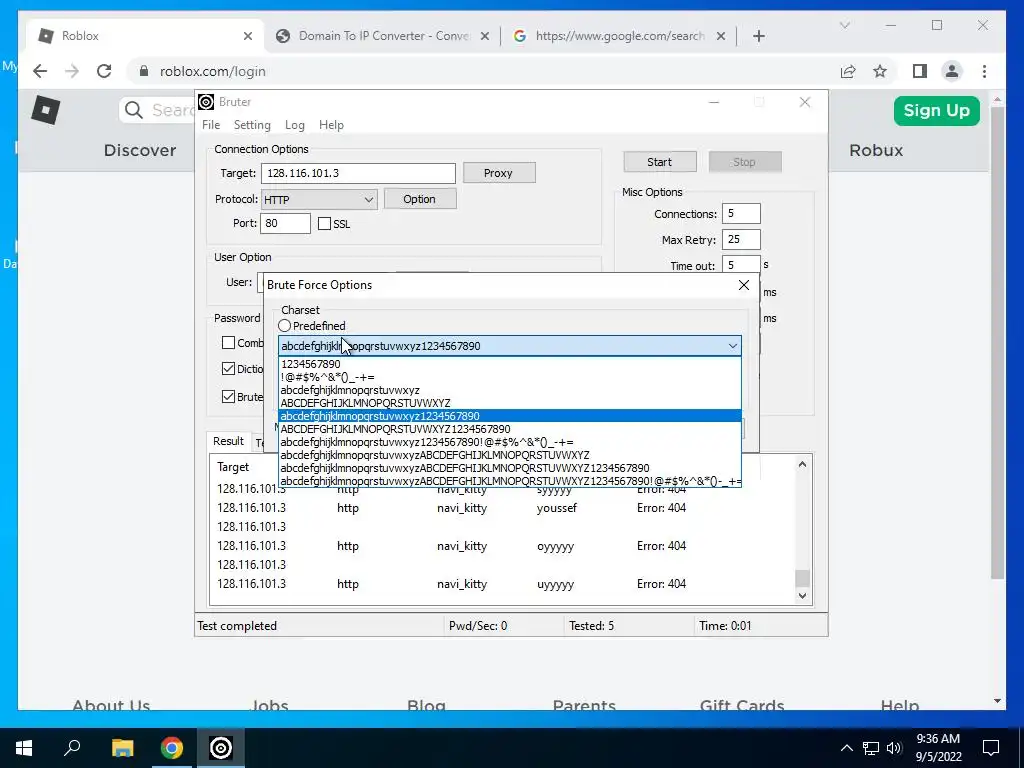
Task: Open the Windows notification center
Action: pyautogui.click(x=991, y=748)
